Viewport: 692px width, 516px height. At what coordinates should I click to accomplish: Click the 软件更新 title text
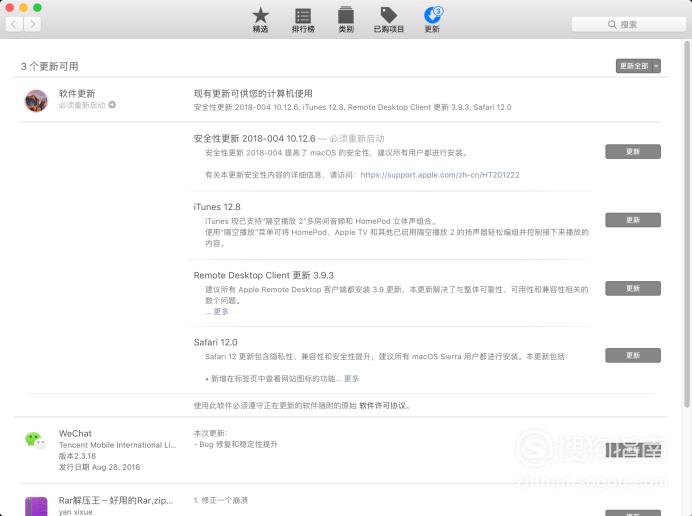[x=77, y=94]
